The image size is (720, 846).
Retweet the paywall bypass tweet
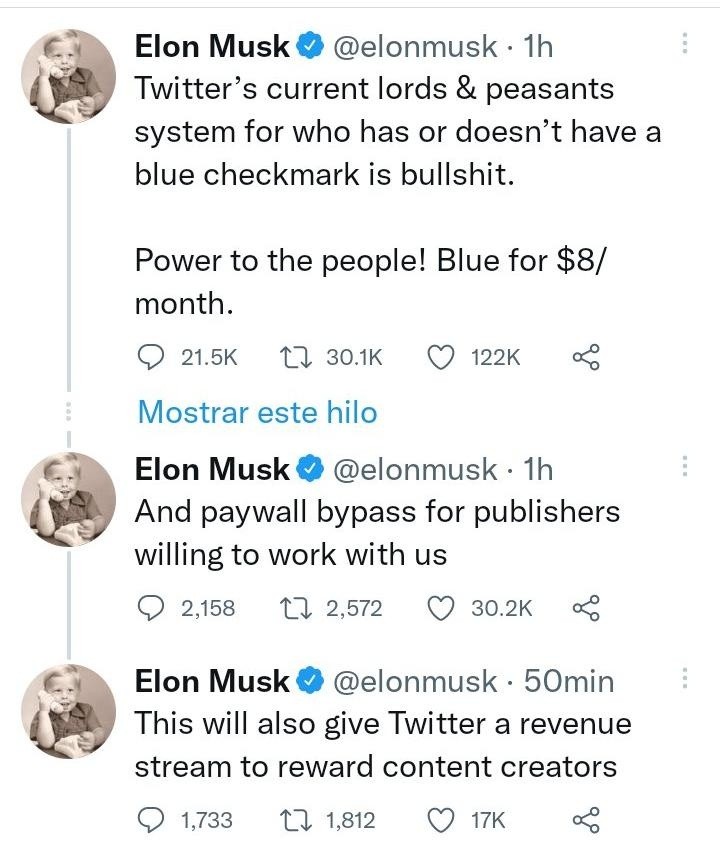pos(296,608)
